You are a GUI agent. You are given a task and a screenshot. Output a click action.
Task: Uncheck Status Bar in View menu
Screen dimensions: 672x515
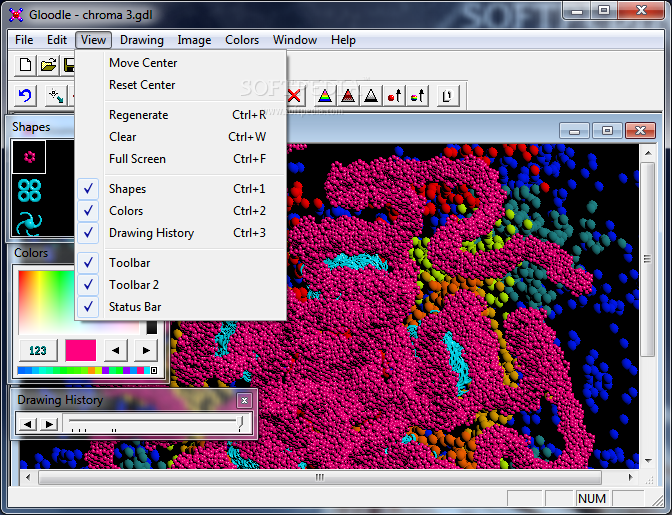coord(180,307)
